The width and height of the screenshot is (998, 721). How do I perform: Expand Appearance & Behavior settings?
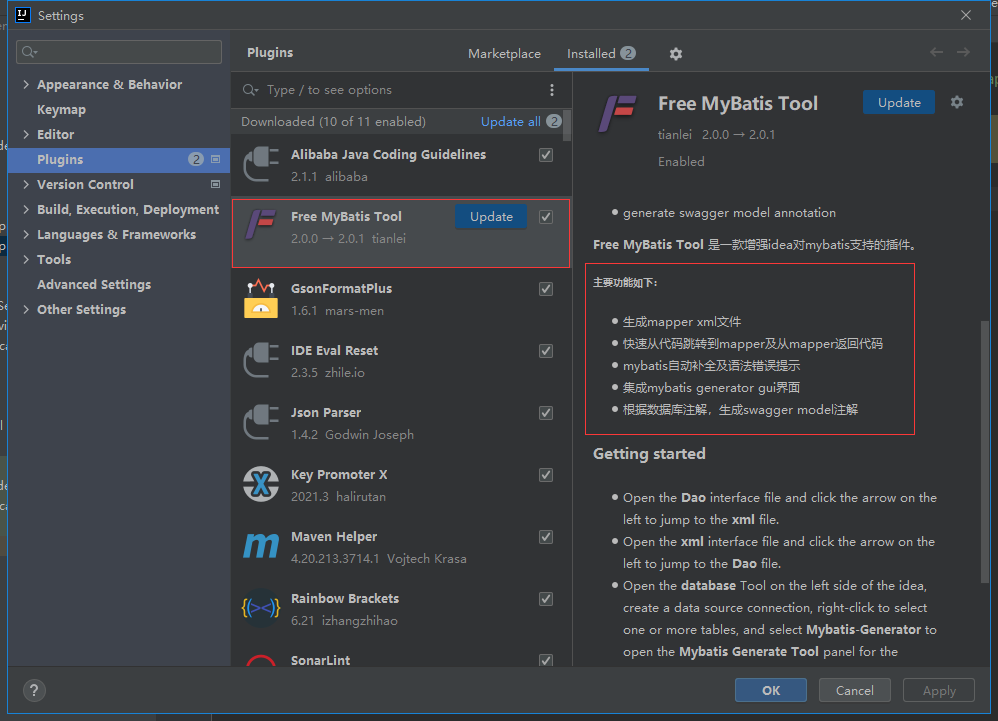[25, 84]
